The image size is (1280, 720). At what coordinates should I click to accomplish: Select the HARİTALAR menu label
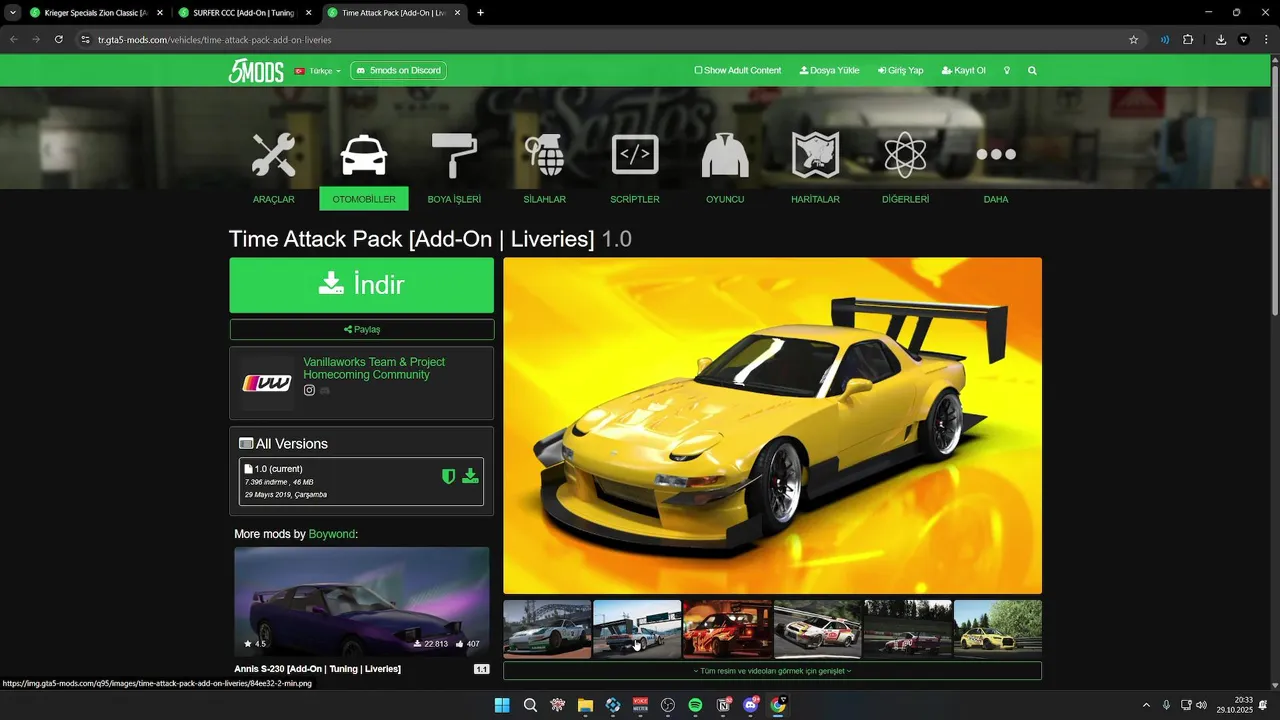pos(815,199)
